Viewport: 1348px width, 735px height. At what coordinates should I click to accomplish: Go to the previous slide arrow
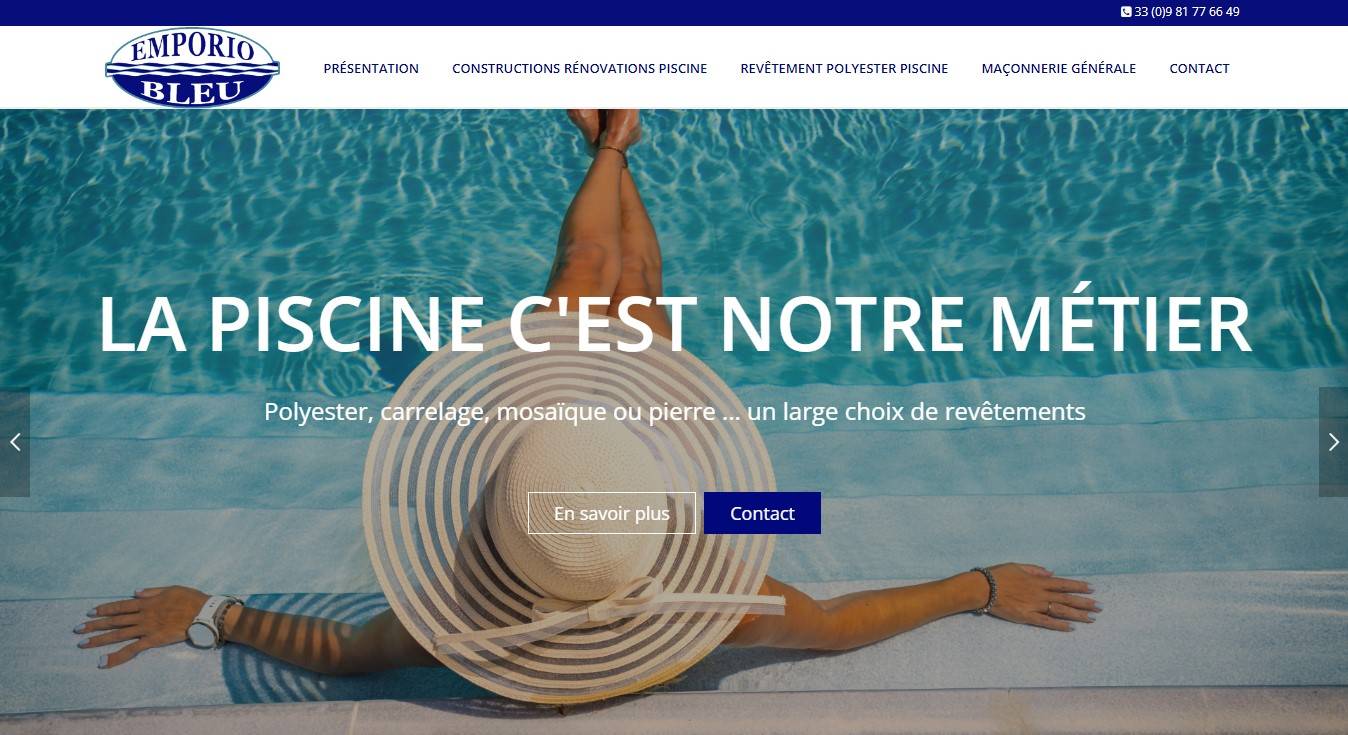pyautogui.click(x=15, y=442)
